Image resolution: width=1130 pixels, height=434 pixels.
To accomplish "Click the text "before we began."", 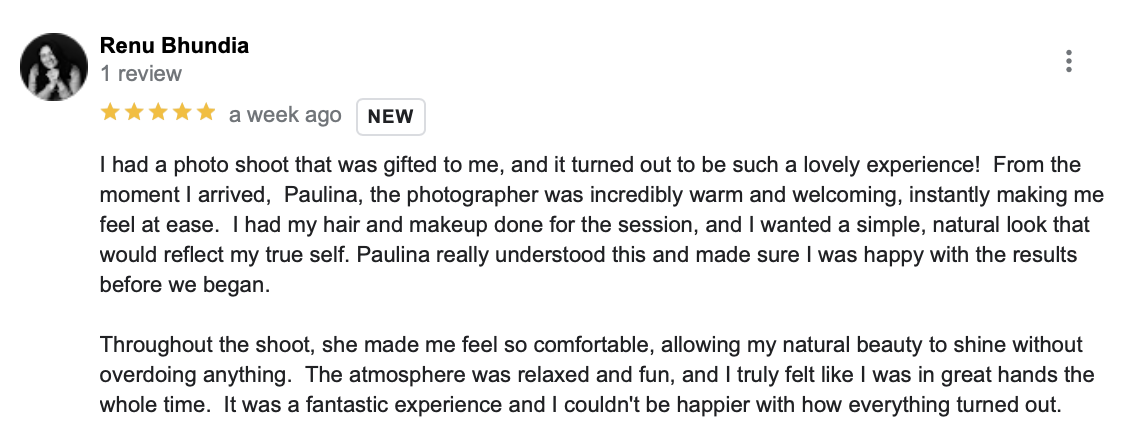I will pos(185,285).
